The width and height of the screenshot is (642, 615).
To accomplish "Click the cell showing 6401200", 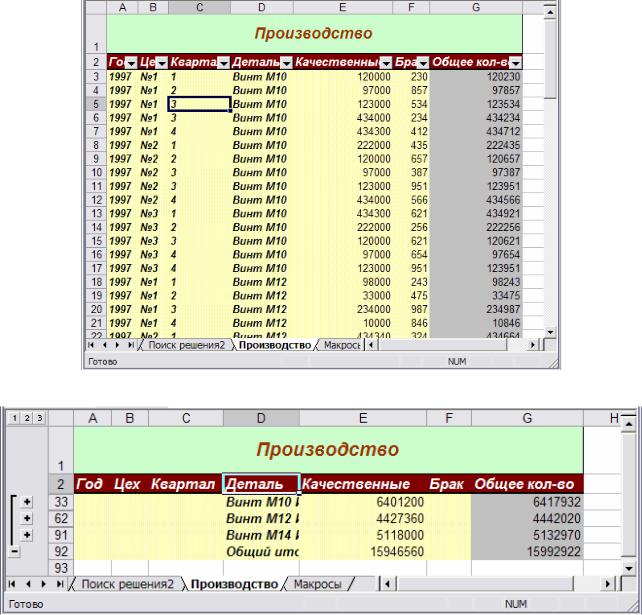I will click(x=363, y=502).
